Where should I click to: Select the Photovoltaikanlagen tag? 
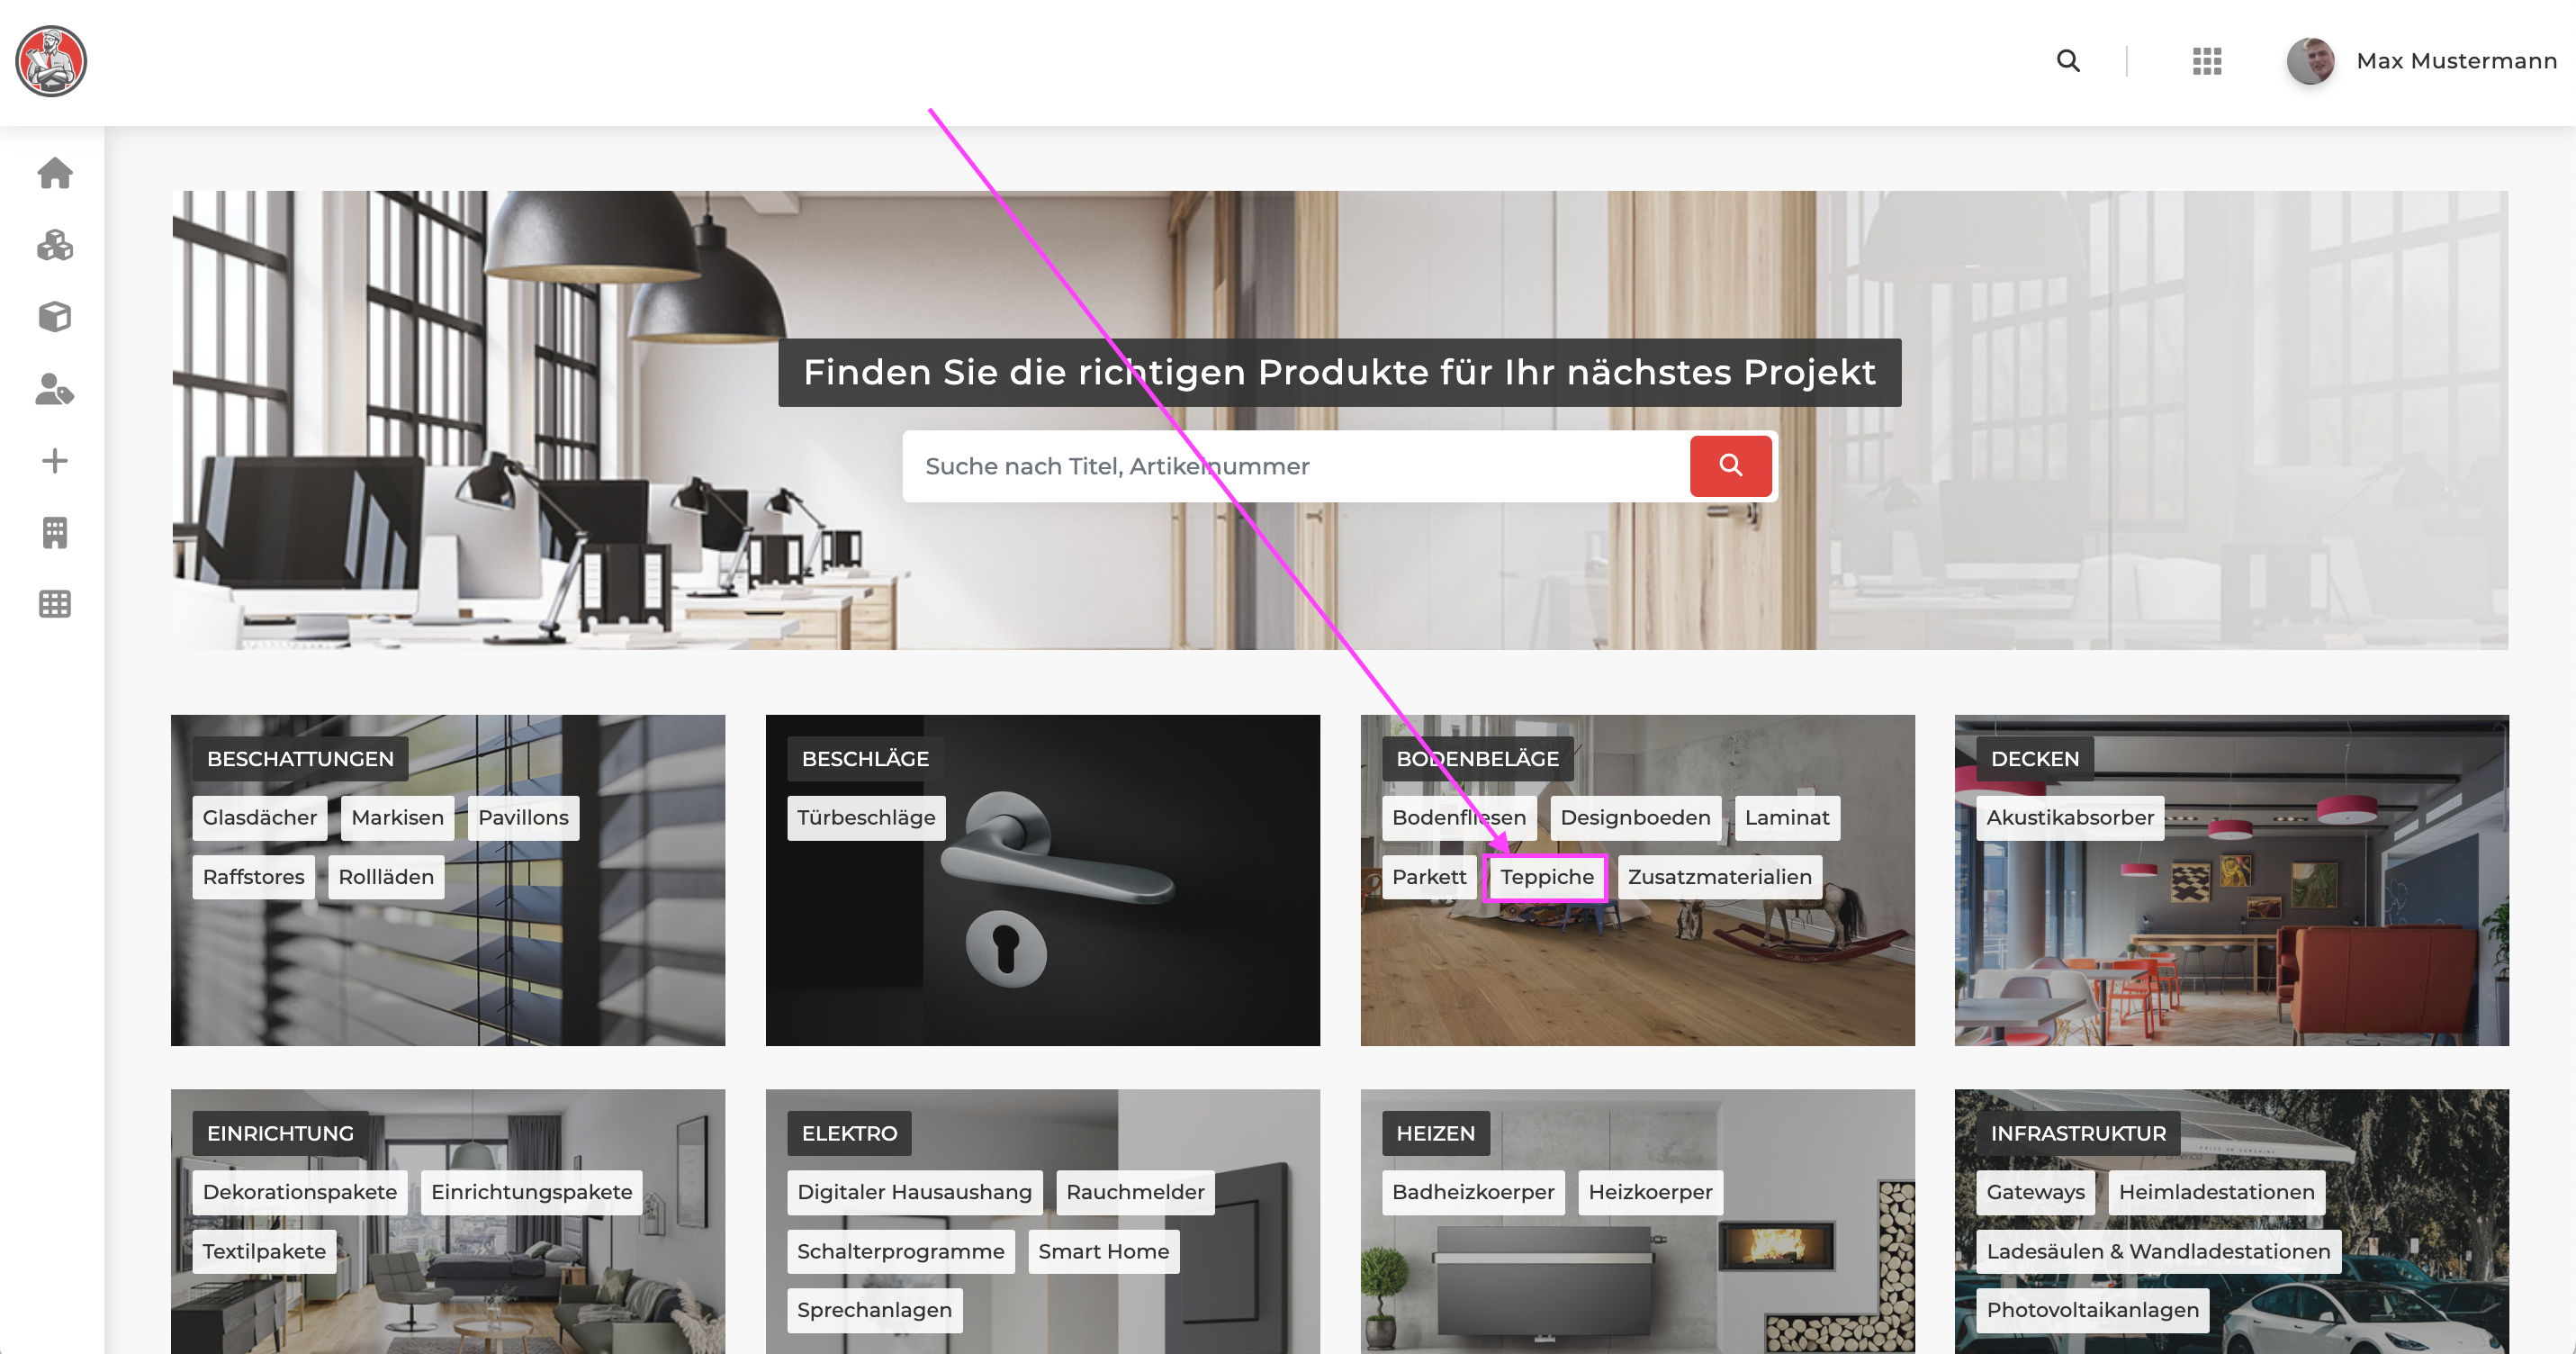[2092, 1310]
